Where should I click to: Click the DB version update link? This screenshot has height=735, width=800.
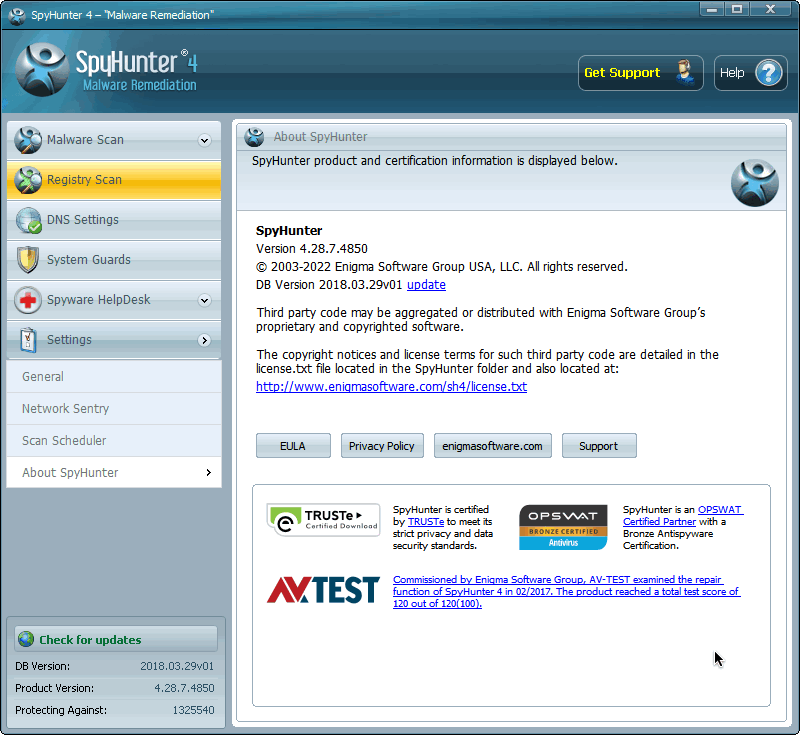tap(426, 285)
